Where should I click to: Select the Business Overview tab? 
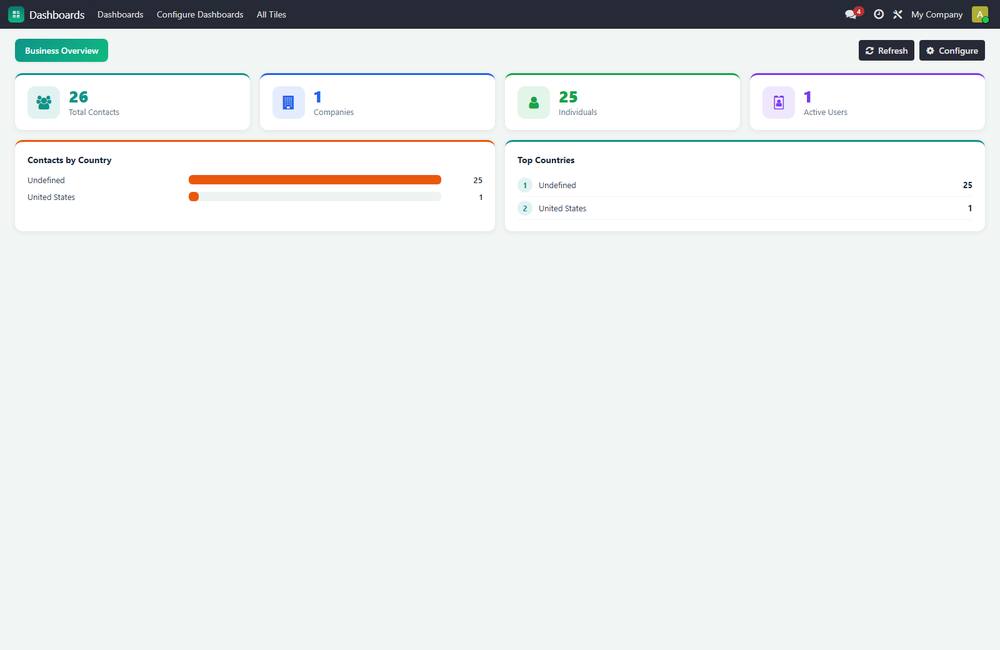61,50
